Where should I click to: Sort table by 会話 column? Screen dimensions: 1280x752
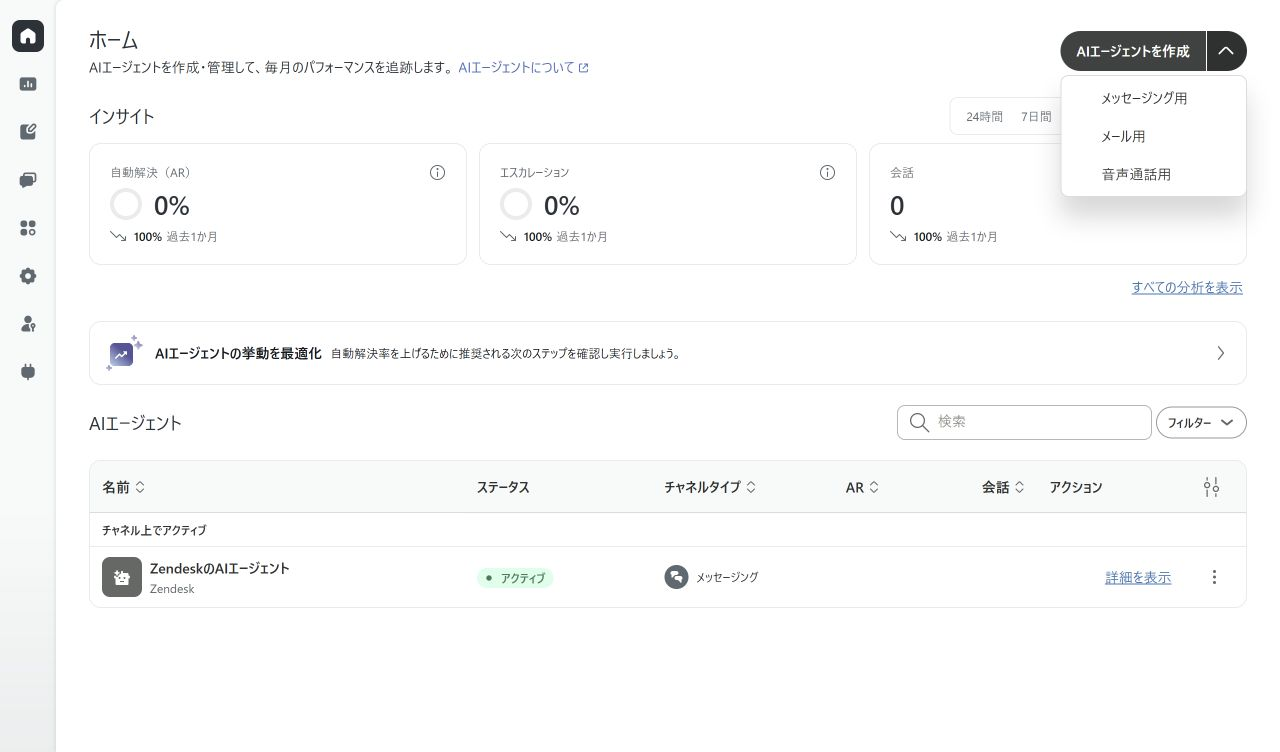coord(1003,487)
